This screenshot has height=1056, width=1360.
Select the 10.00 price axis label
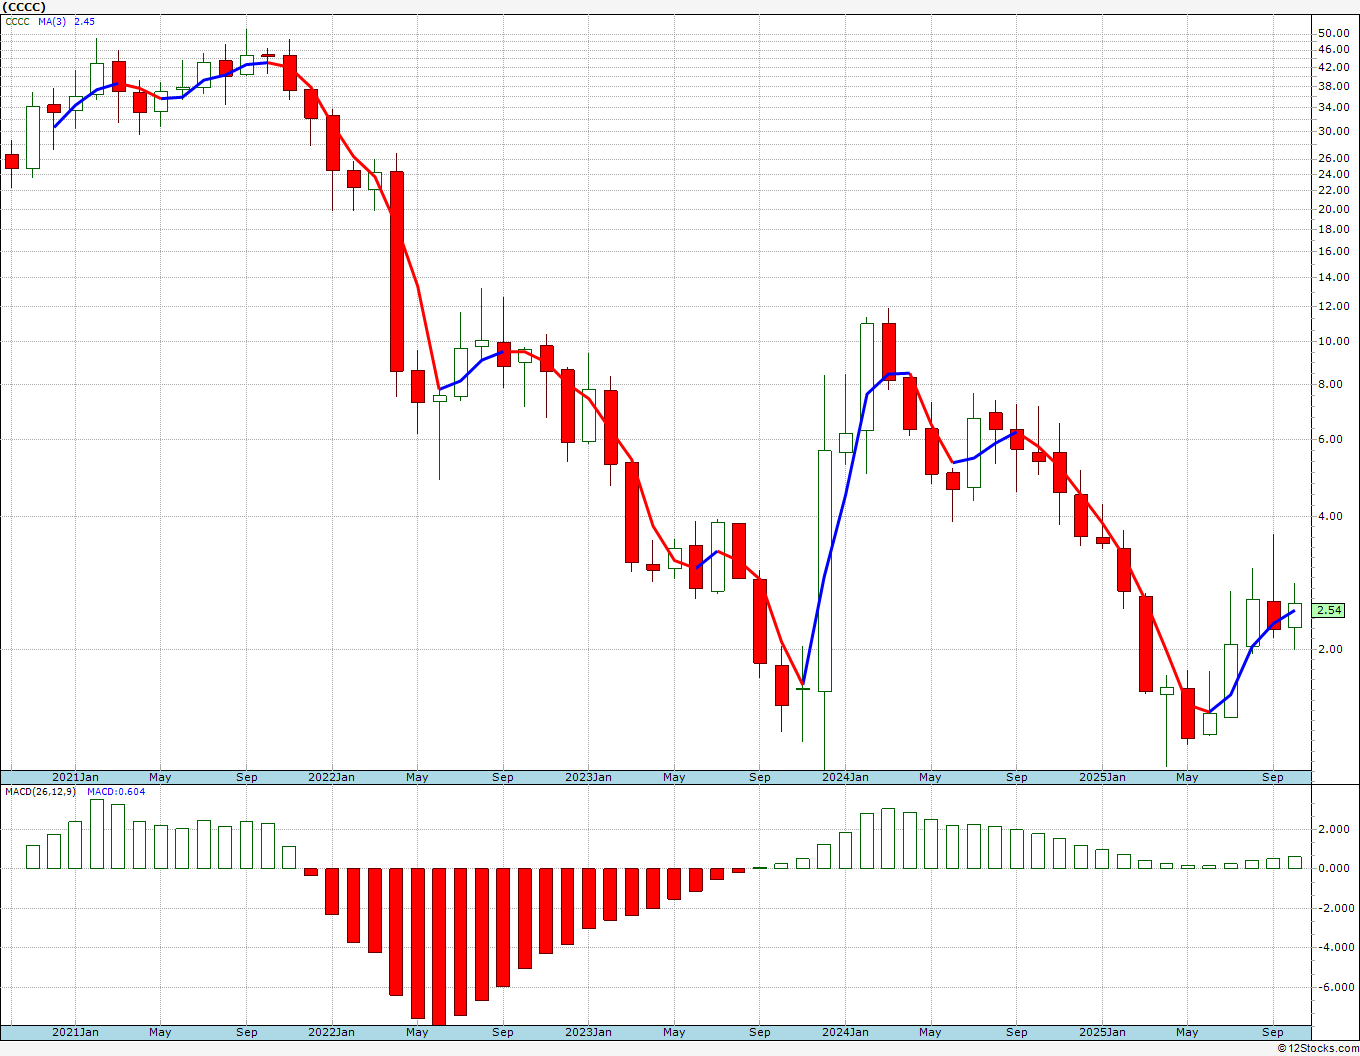click(1334, 341)
